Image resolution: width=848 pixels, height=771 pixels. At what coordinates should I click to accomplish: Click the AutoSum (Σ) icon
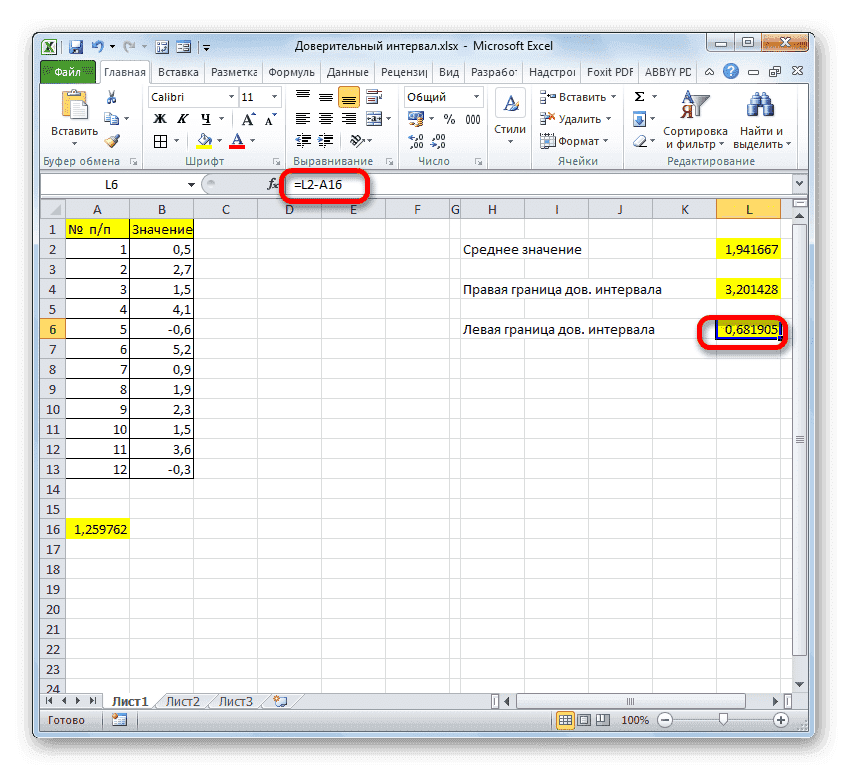(x=638, y=95)
